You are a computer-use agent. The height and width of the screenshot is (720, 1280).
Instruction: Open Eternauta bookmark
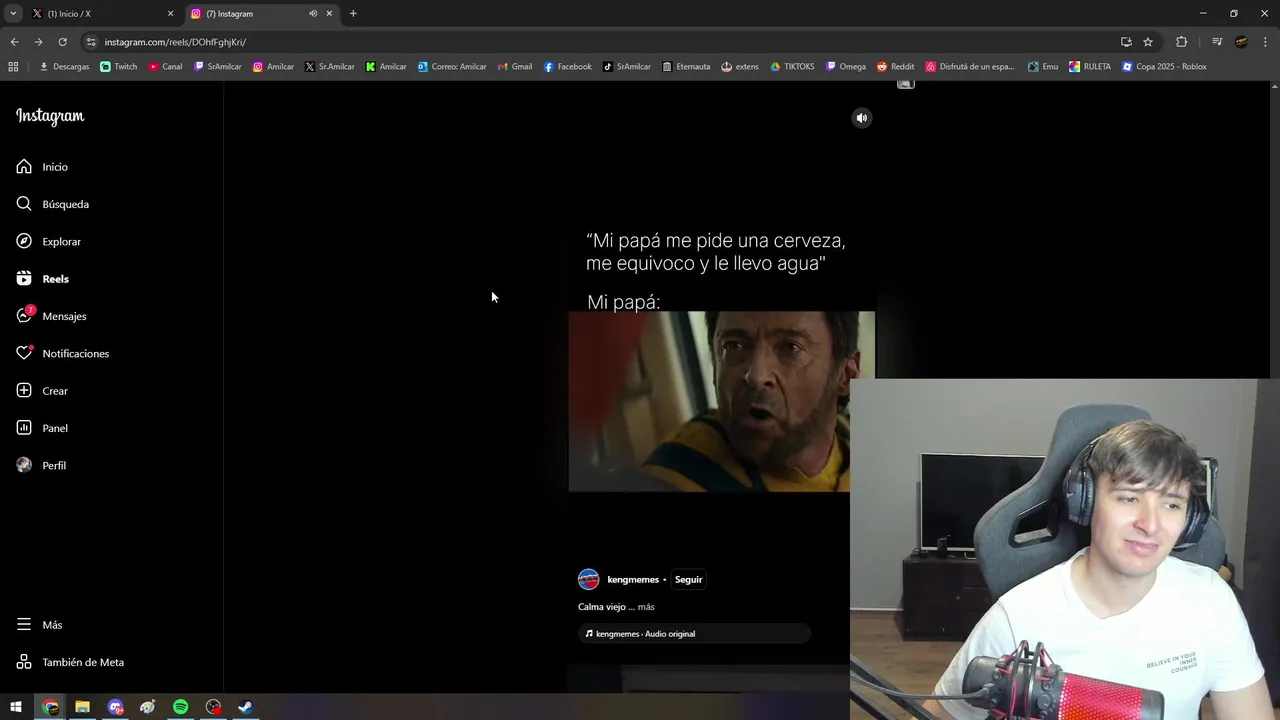(686, 67)
